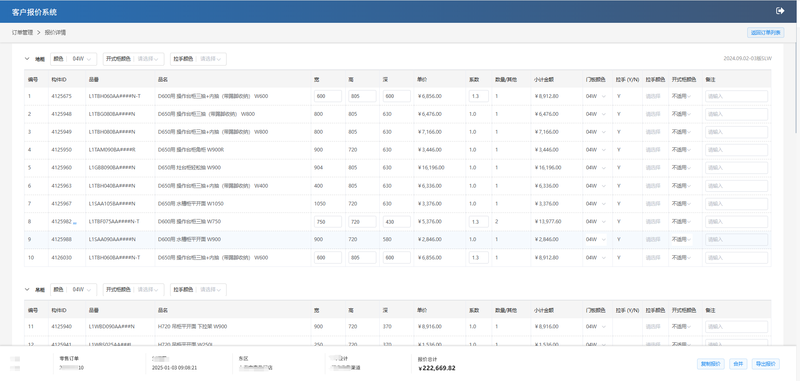
Task: Open row 6 拉手颜色 请选择 dropdown
Action: pyautogui.click(x=653, y=186)
